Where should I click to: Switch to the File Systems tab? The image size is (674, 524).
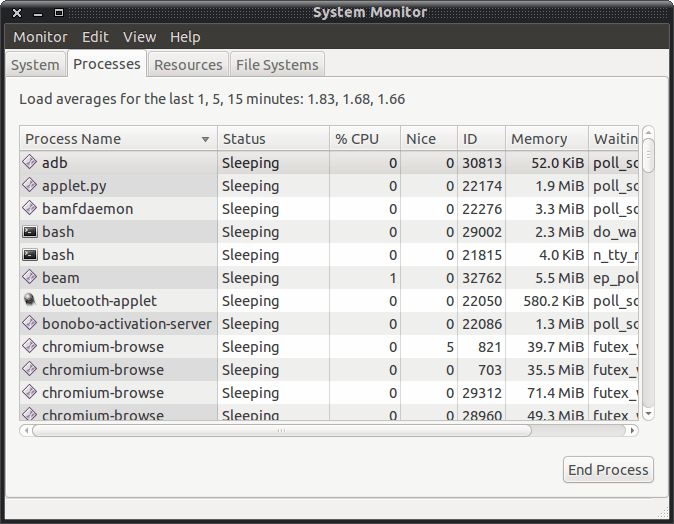pyautogui.click(x=276, y=65)
